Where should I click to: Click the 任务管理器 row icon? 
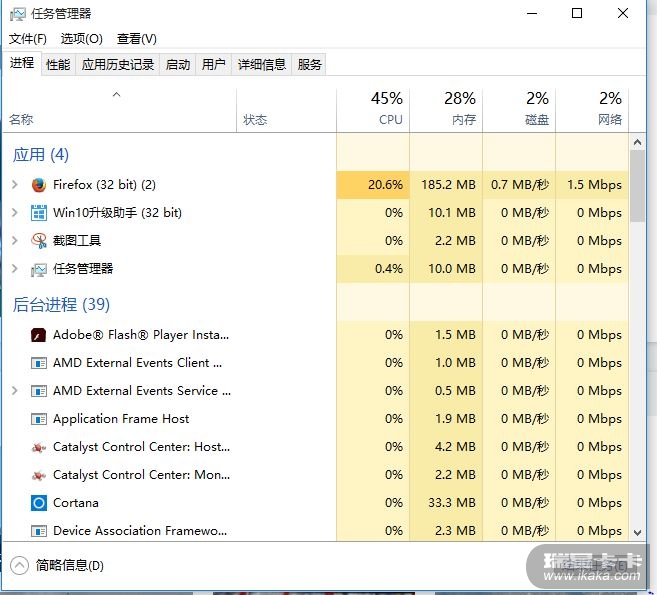pyautogui.click(x=39, y=269)
